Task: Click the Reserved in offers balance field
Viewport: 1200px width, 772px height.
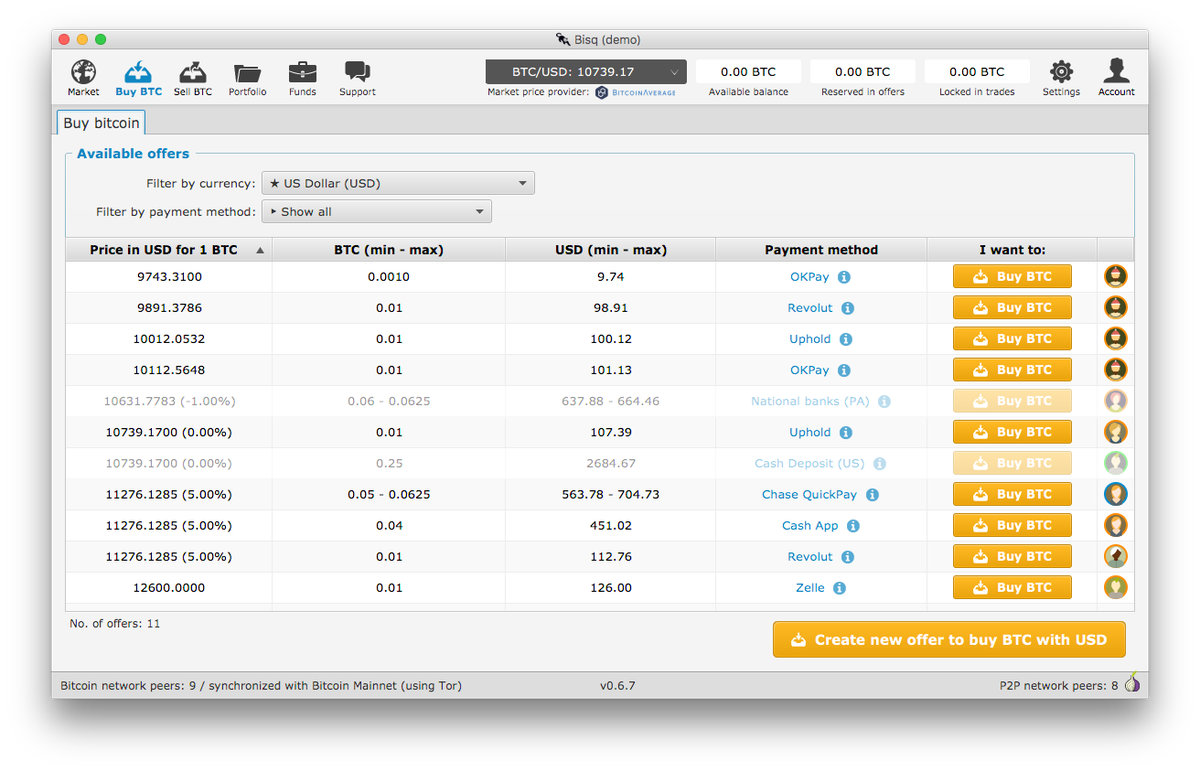Action: tap(862, 72)
